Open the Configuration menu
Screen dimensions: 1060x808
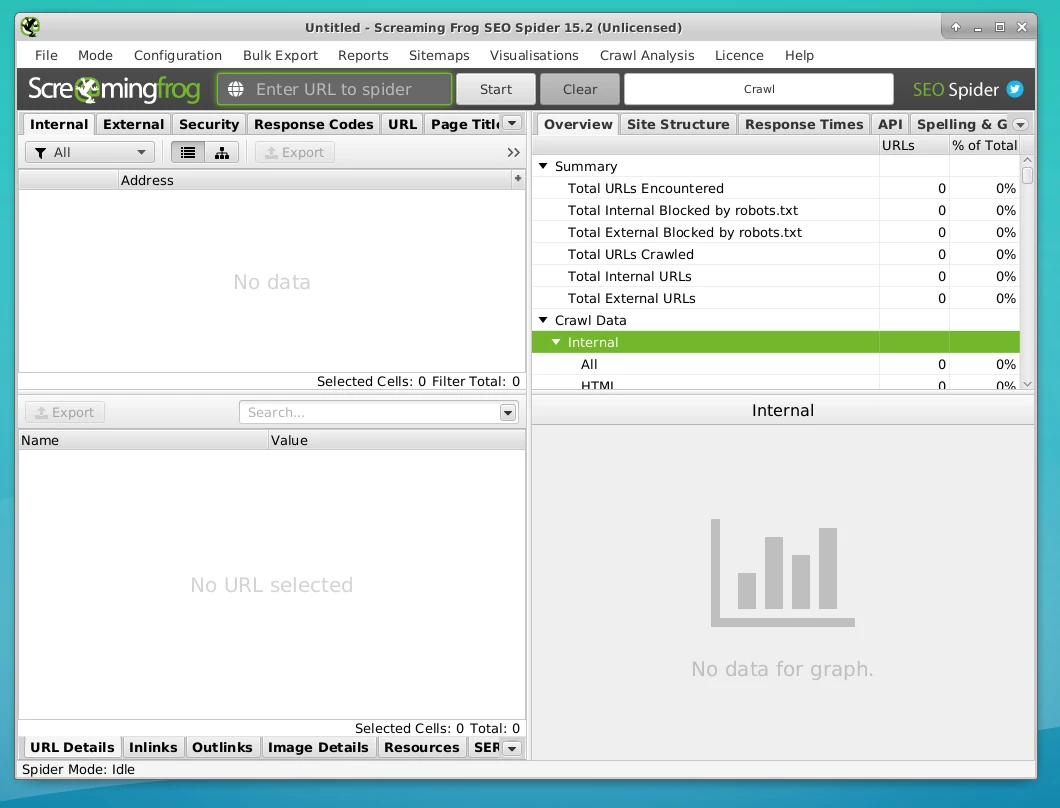coord(178,55)
